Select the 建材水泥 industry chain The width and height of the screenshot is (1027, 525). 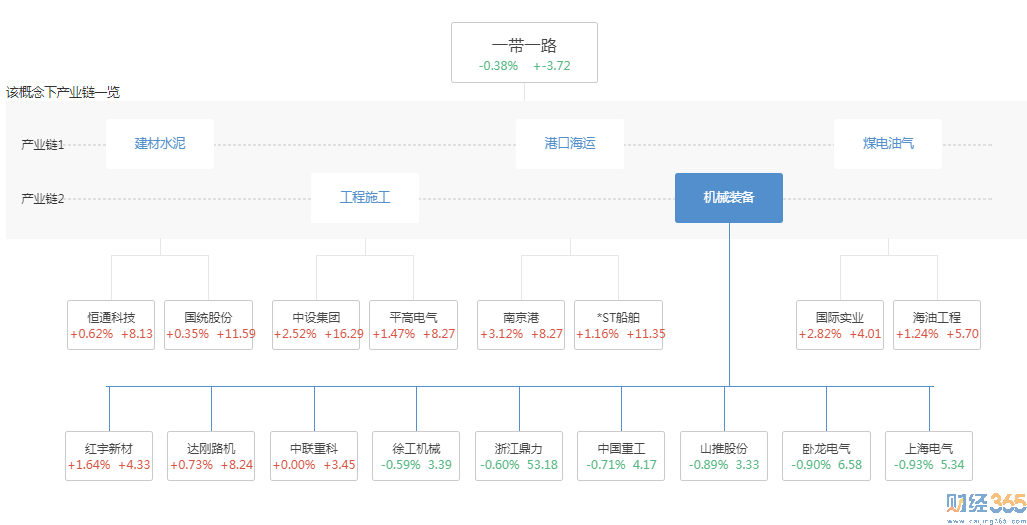click(160, 144)
